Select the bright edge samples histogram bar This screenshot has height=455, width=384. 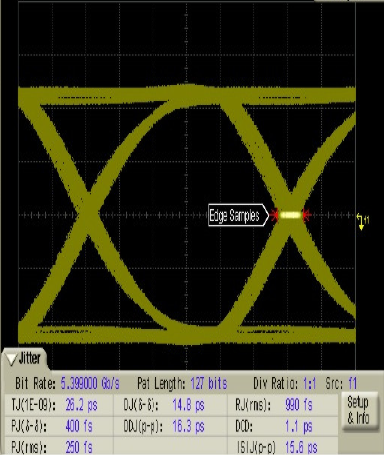pos(290,215)
